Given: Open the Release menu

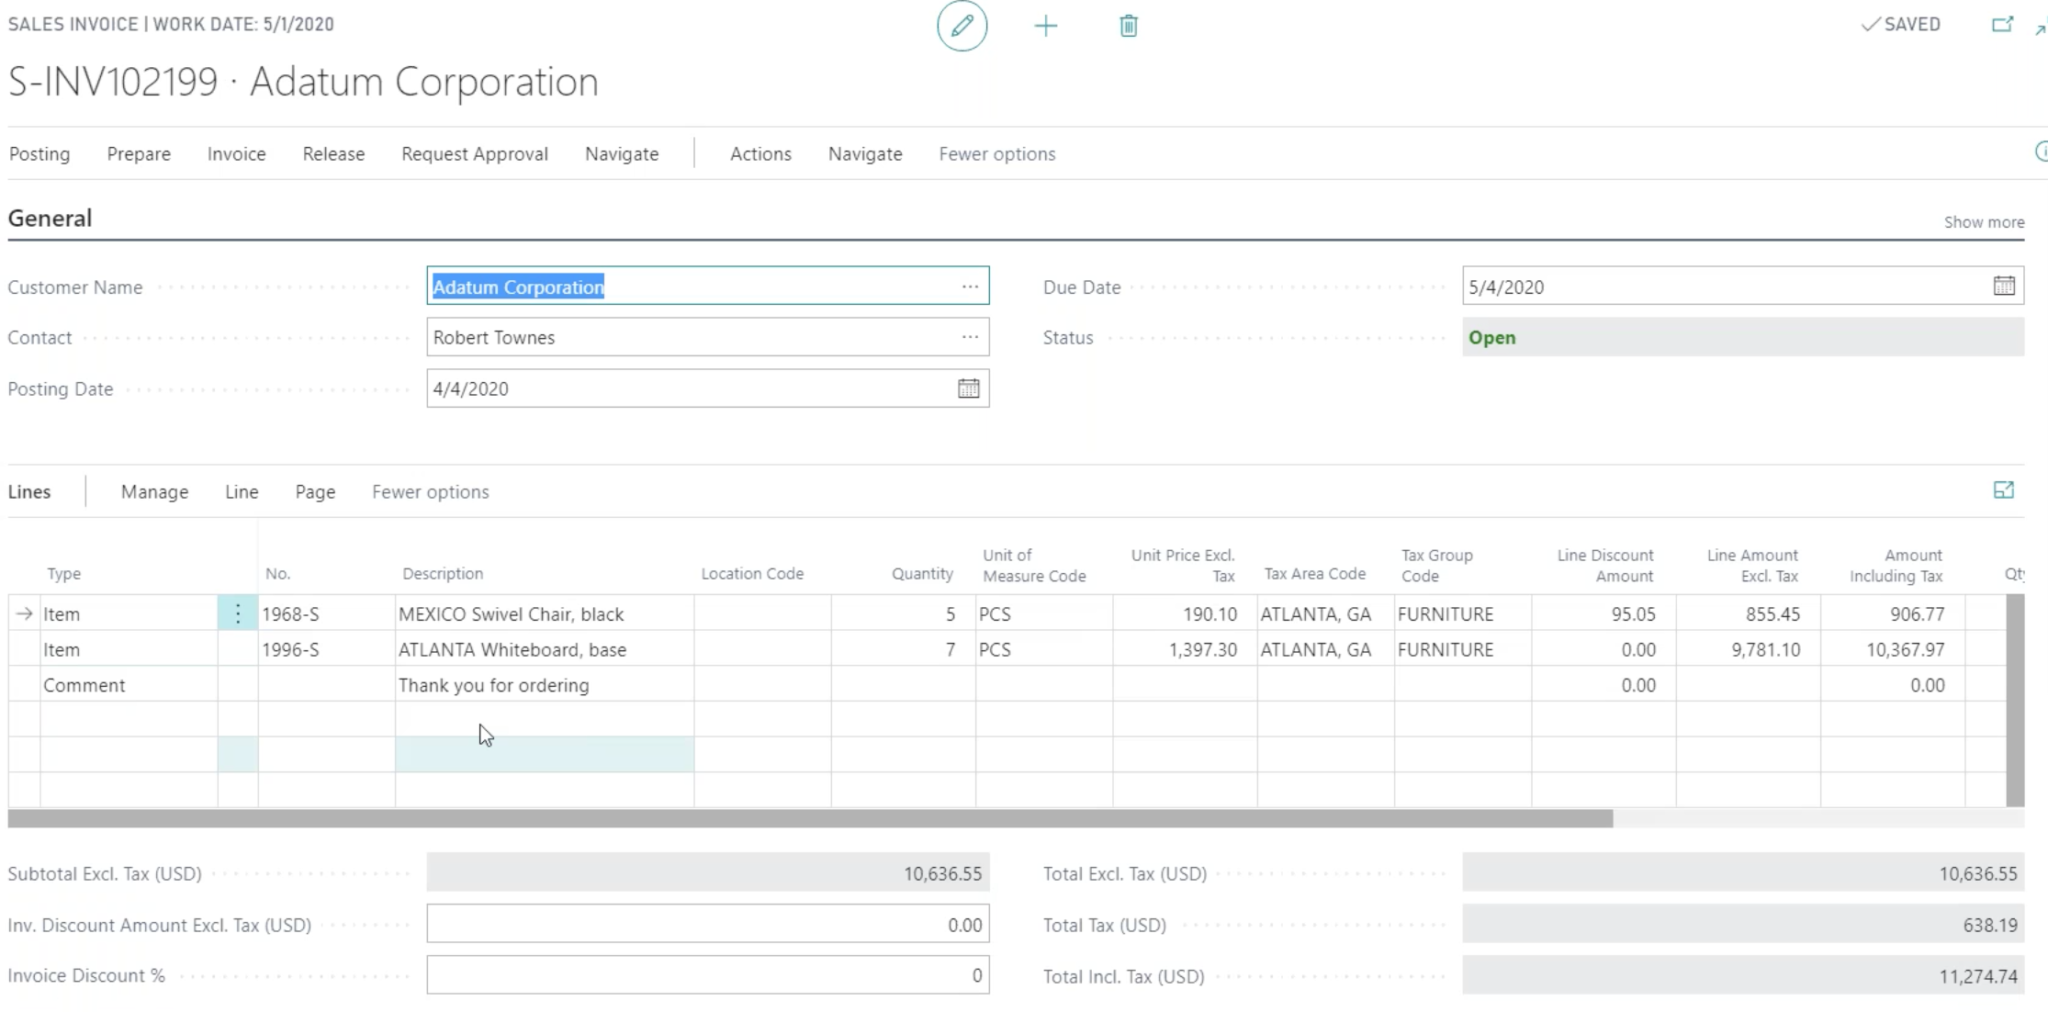Looking at the screenshot, I should click(x=334, y=154).
